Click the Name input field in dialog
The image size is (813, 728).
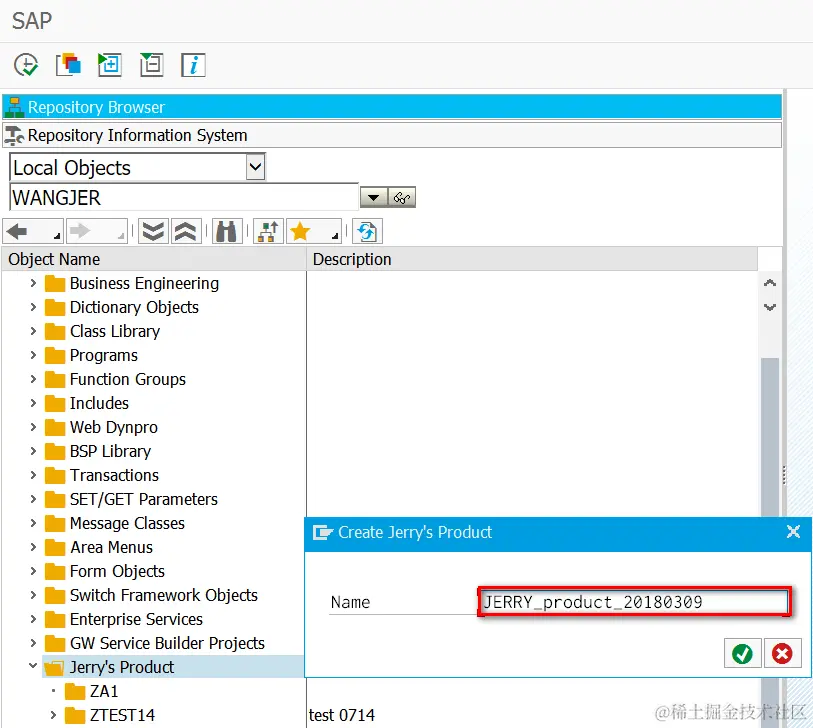(633, 602)
